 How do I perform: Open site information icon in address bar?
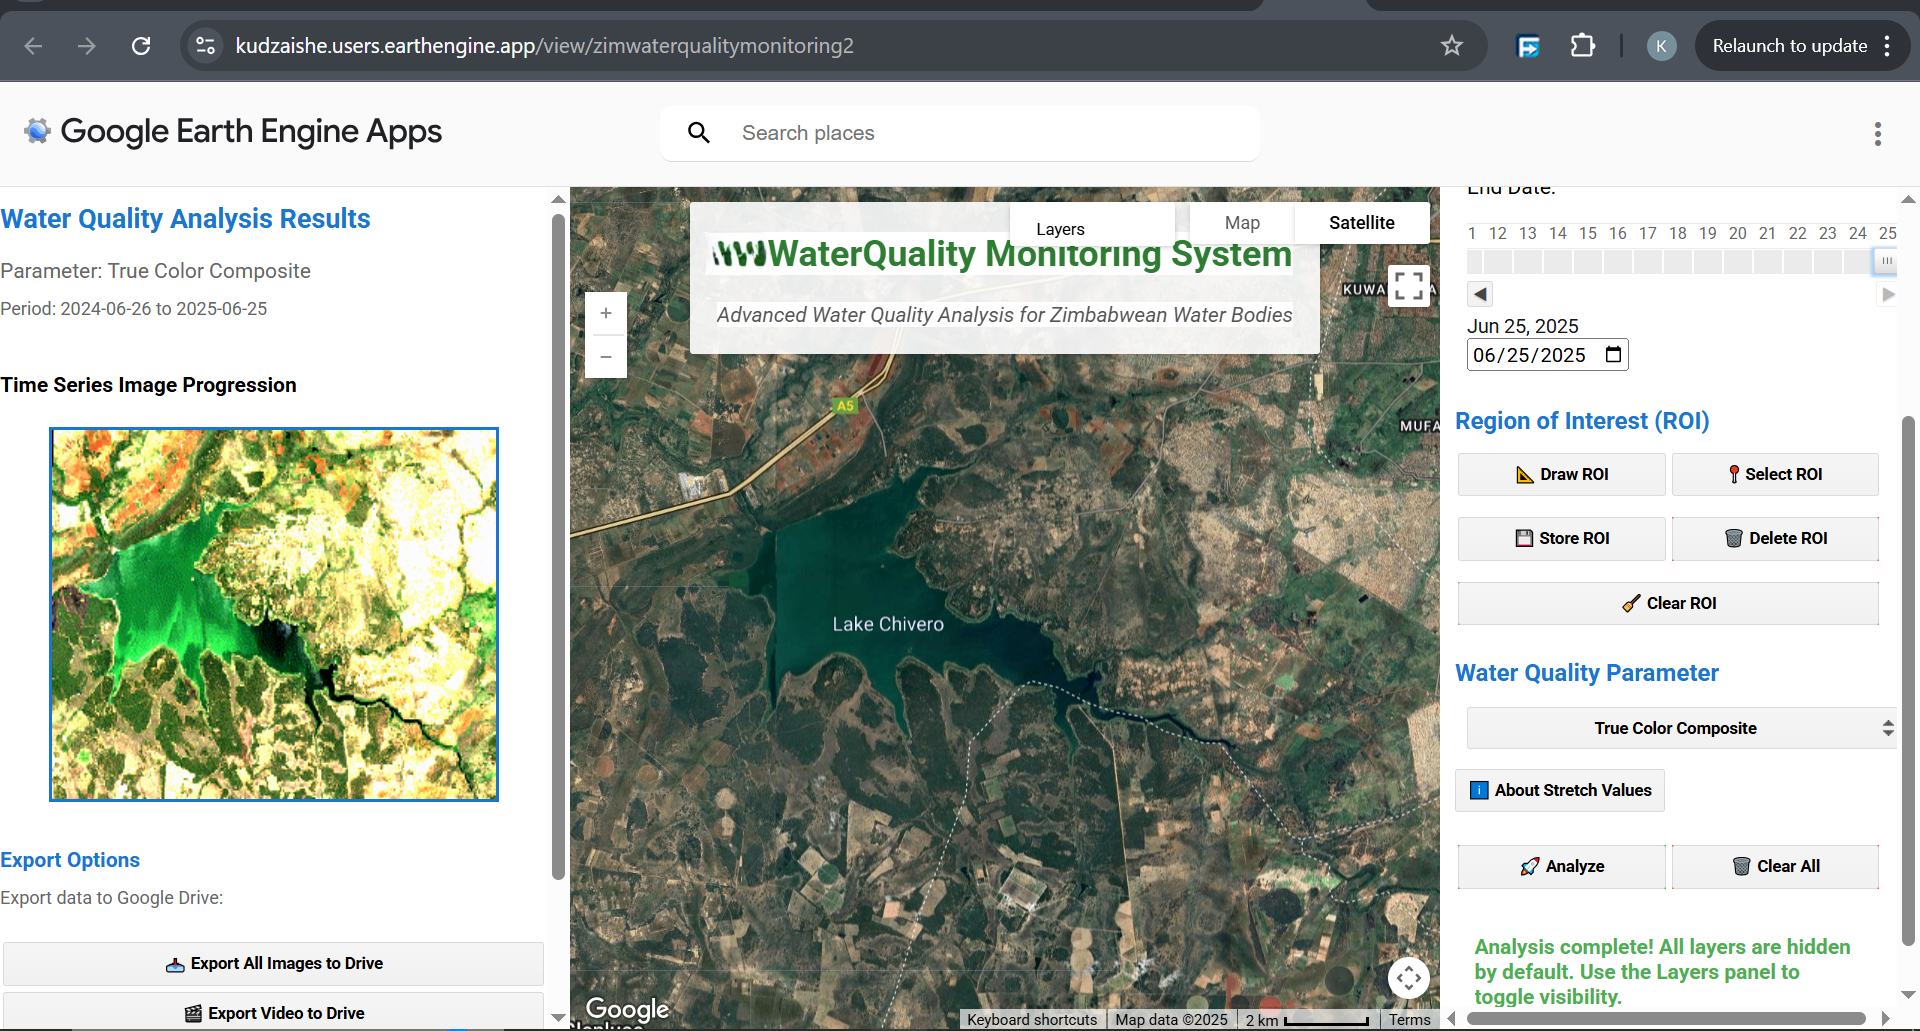click(206, 46)
